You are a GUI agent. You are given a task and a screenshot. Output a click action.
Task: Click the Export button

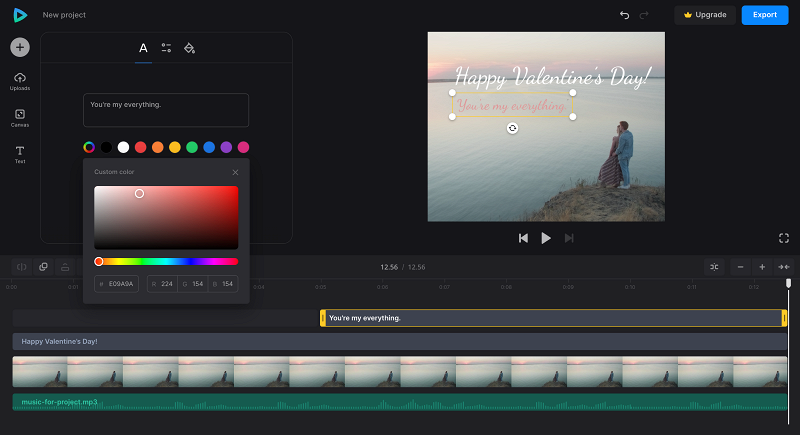point(765,15)
